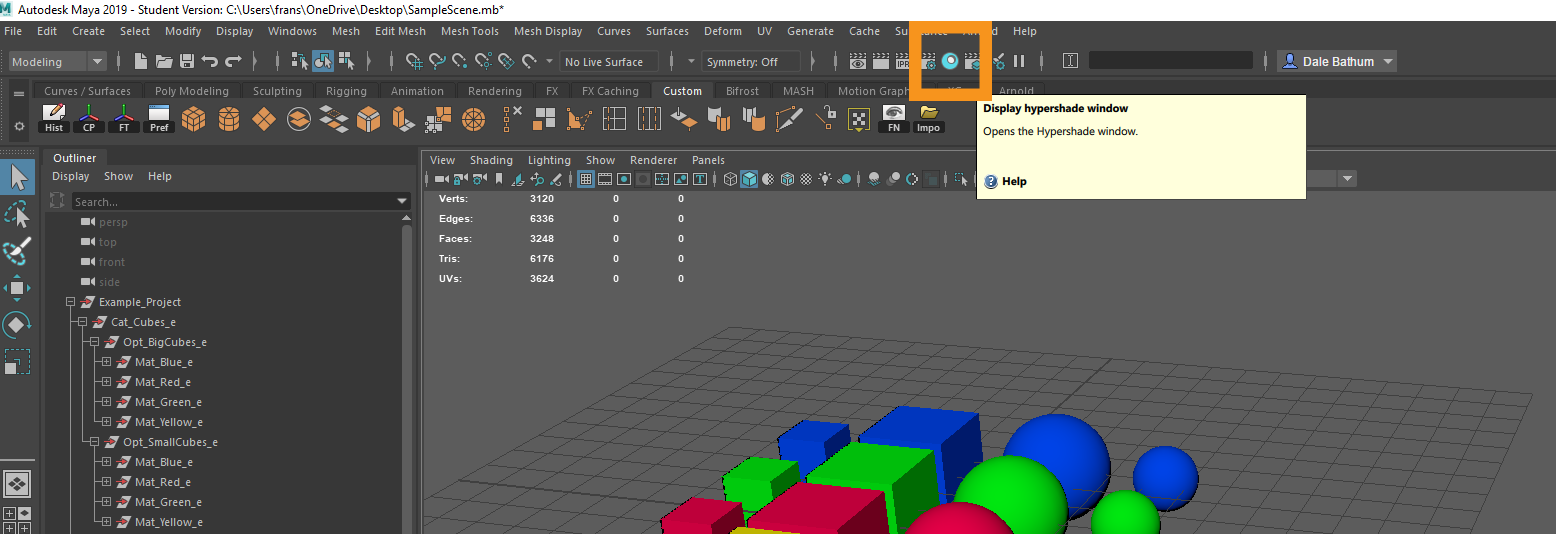
Task: Switch to the Poly Modeling shelf tab
Action: pos(191,91)
